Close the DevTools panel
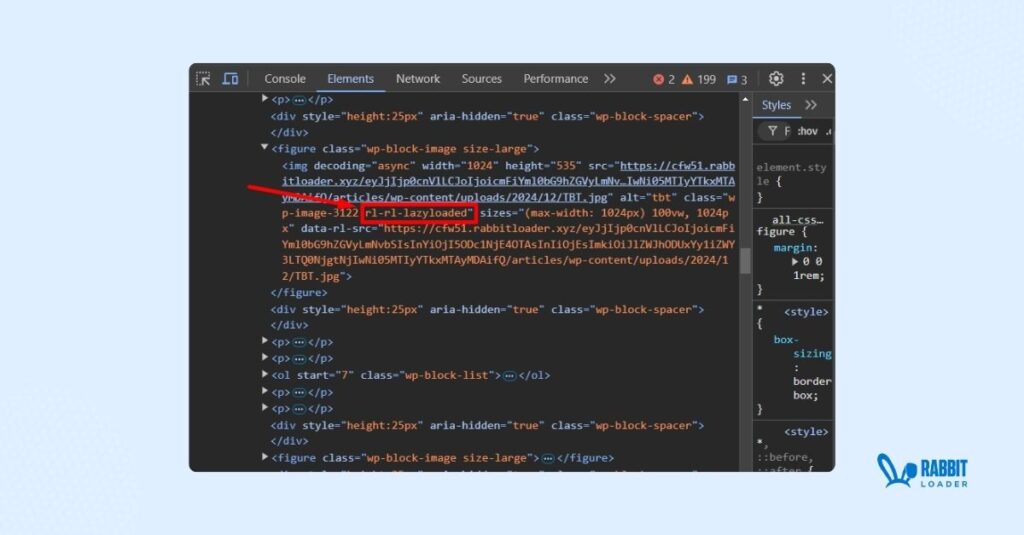The image size is (1024, 535). [x=827, y=79]
